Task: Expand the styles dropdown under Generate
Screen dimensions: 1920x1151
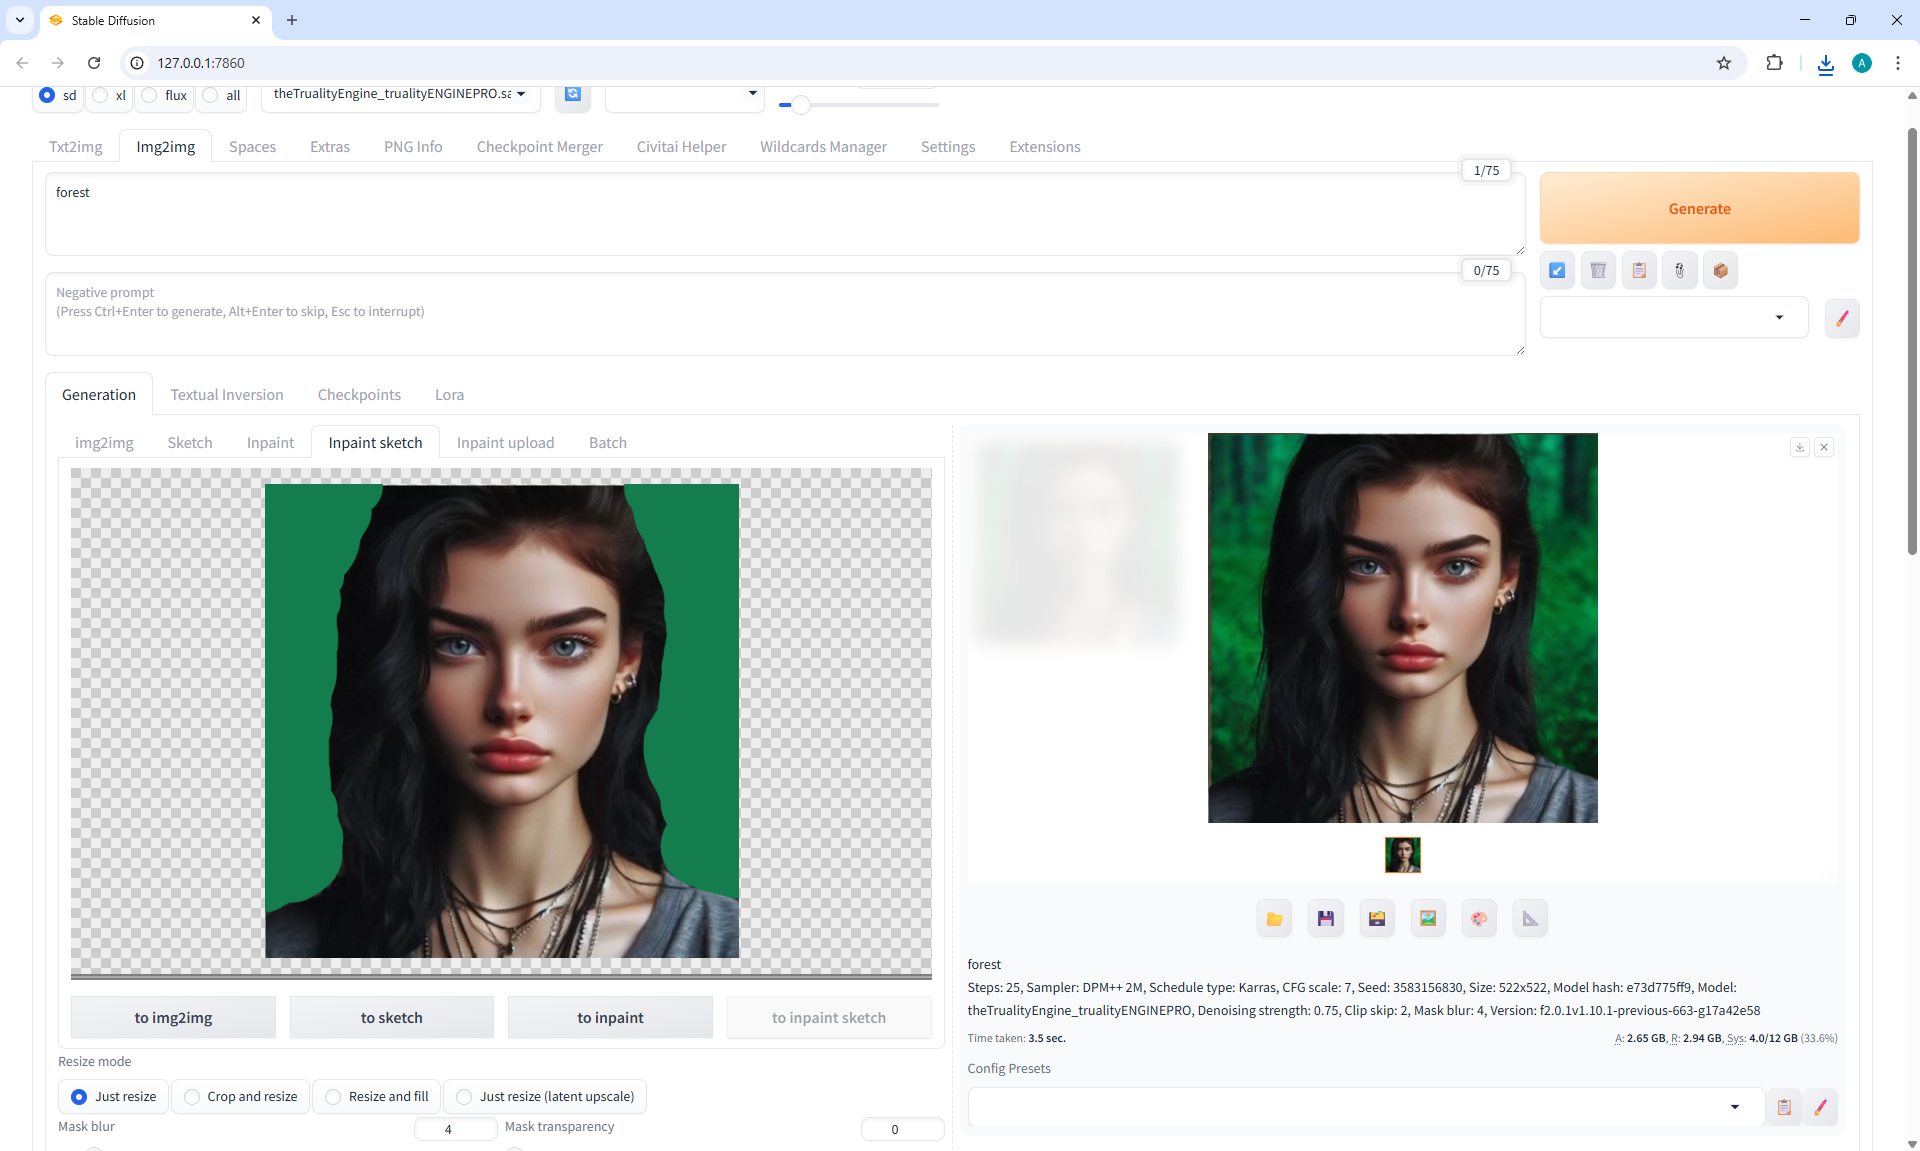Action: click(x=1674, y=318)
